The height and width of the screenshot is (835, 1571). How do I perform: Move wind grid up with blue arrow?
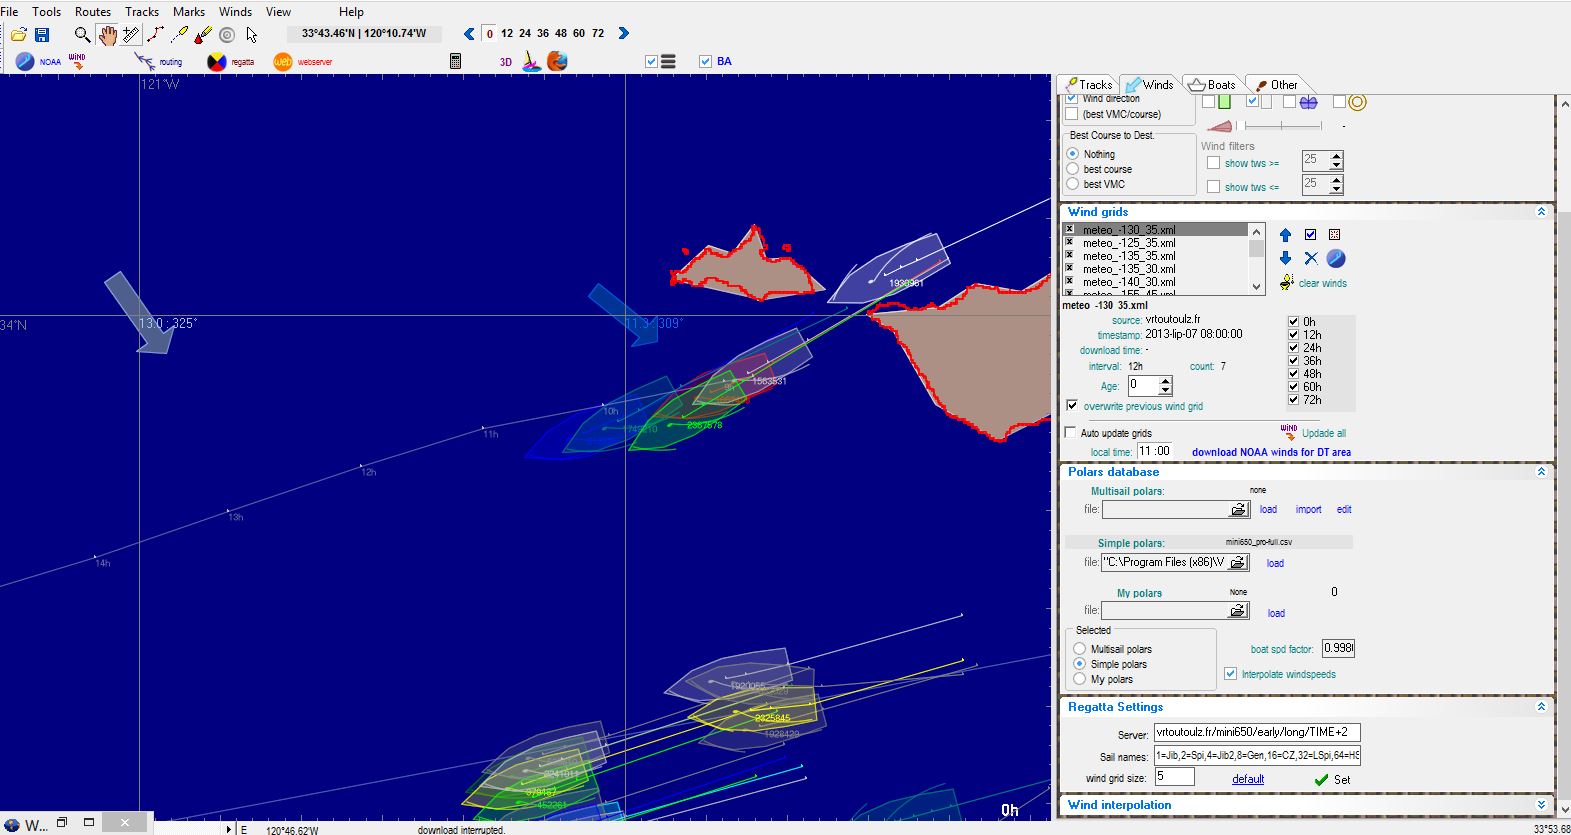coord(1285,235)
